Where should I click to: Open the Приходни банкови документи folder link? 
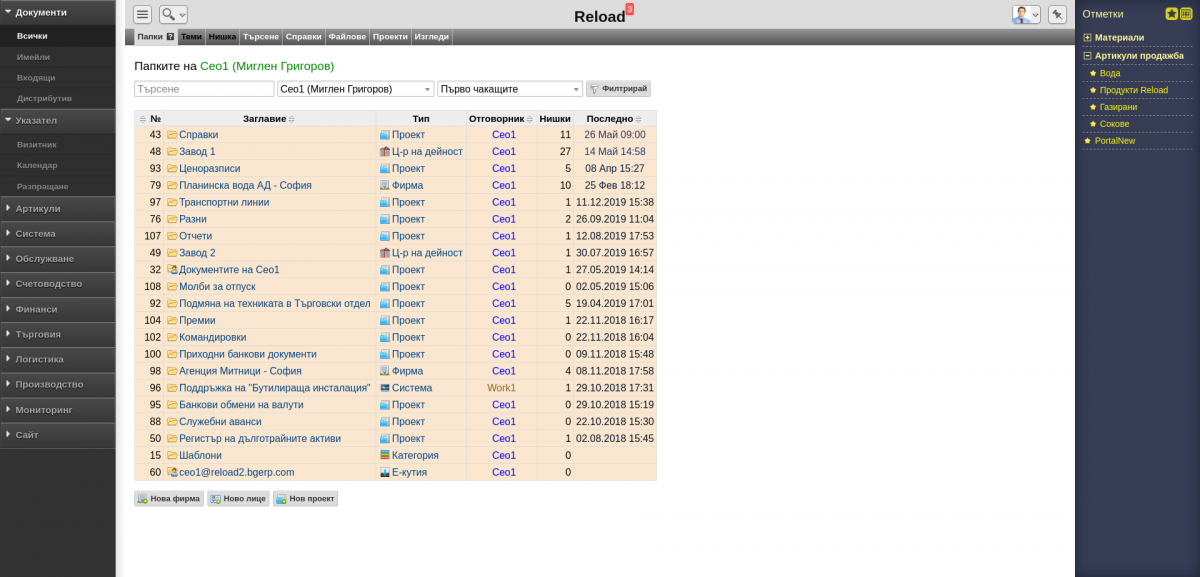click(248, 354)
